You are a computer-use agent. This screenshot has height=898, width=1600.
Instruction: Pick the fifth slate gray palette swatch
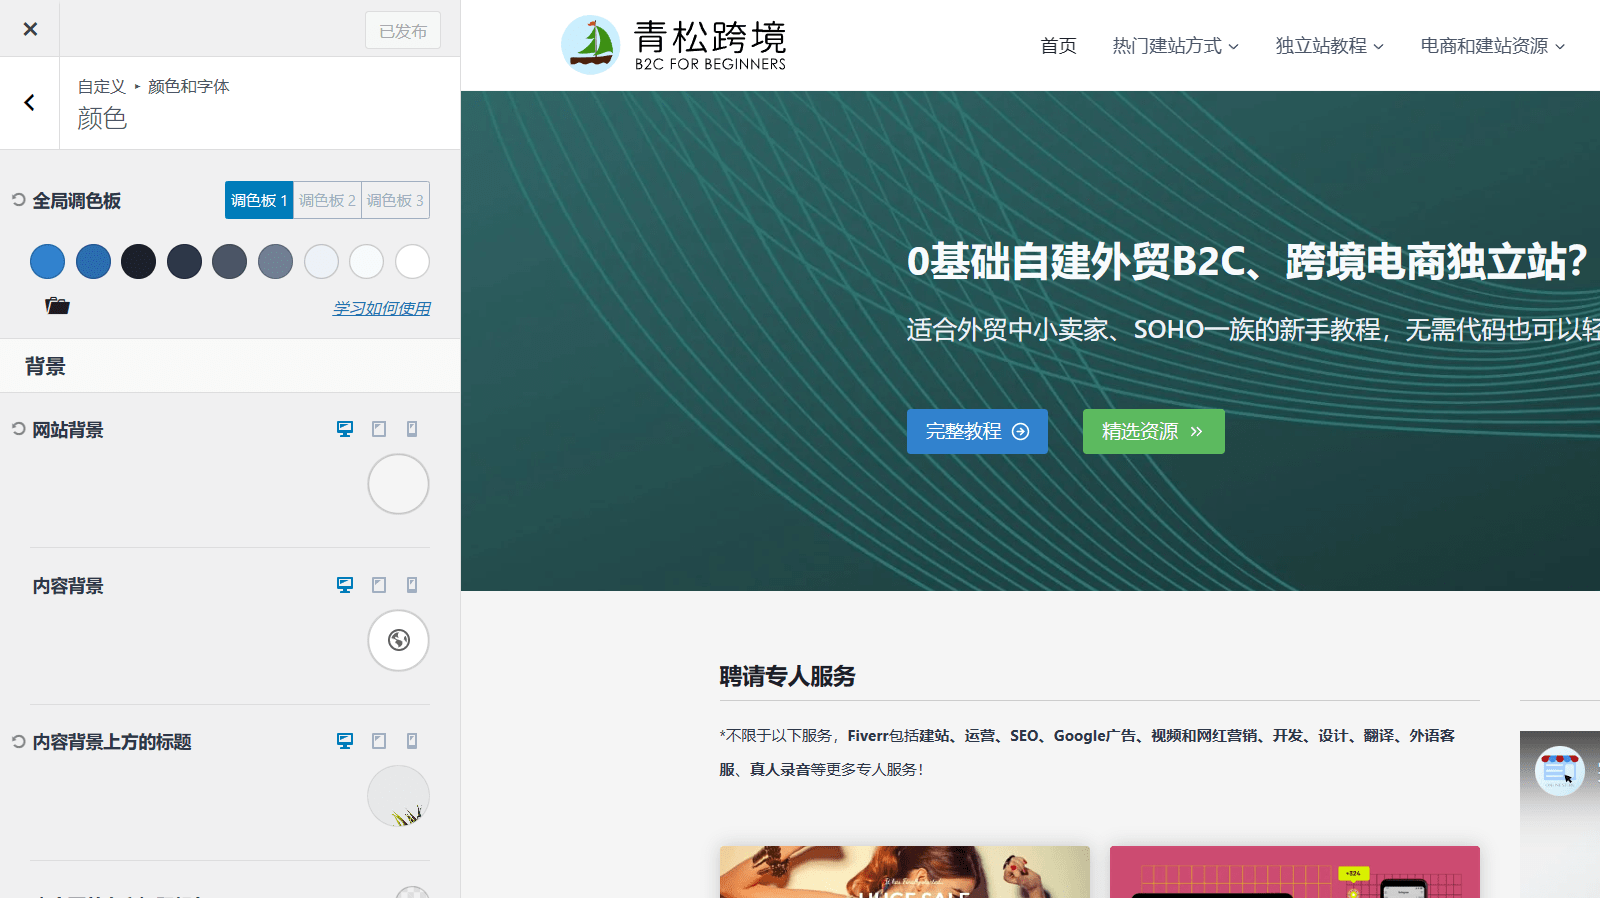[229, 261]
